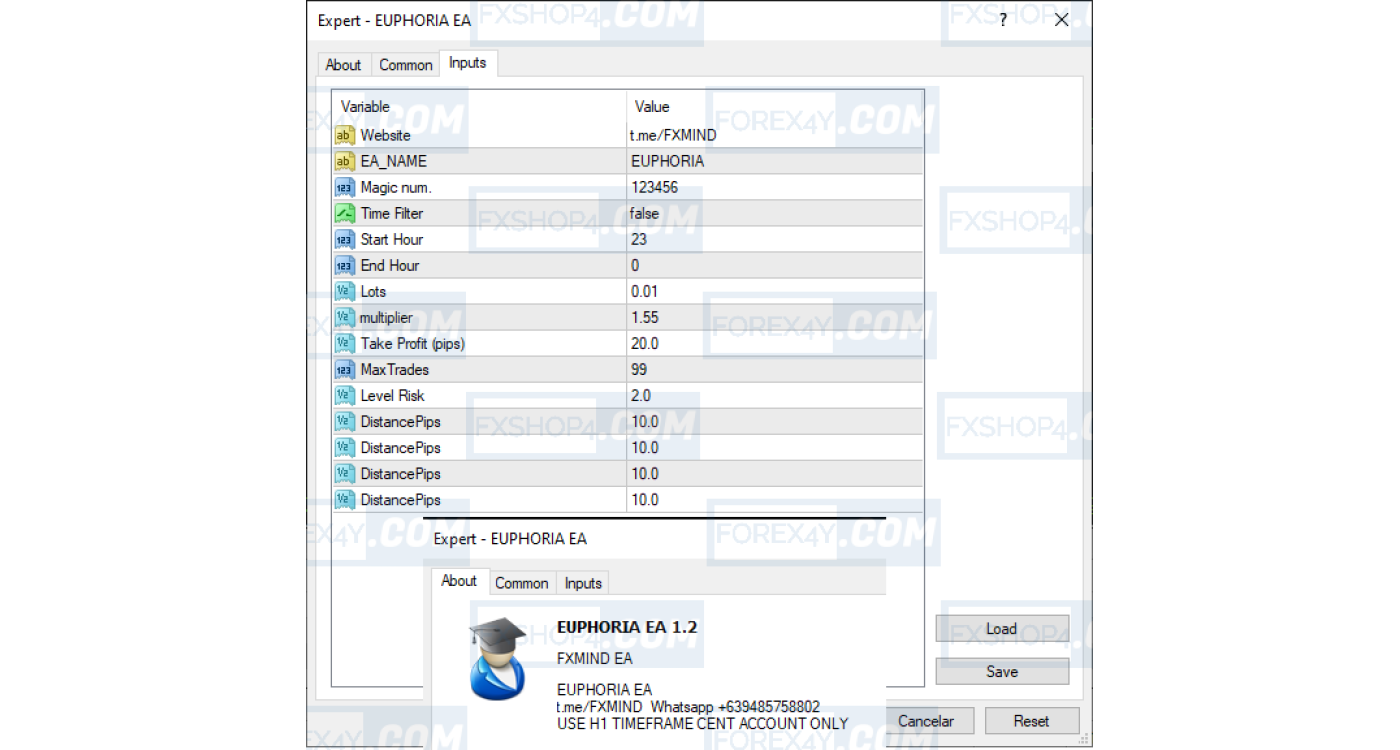Click the Magic num. integer icon
The height and width of the screenshot is (750, 1400).
(x=344, y=188)
